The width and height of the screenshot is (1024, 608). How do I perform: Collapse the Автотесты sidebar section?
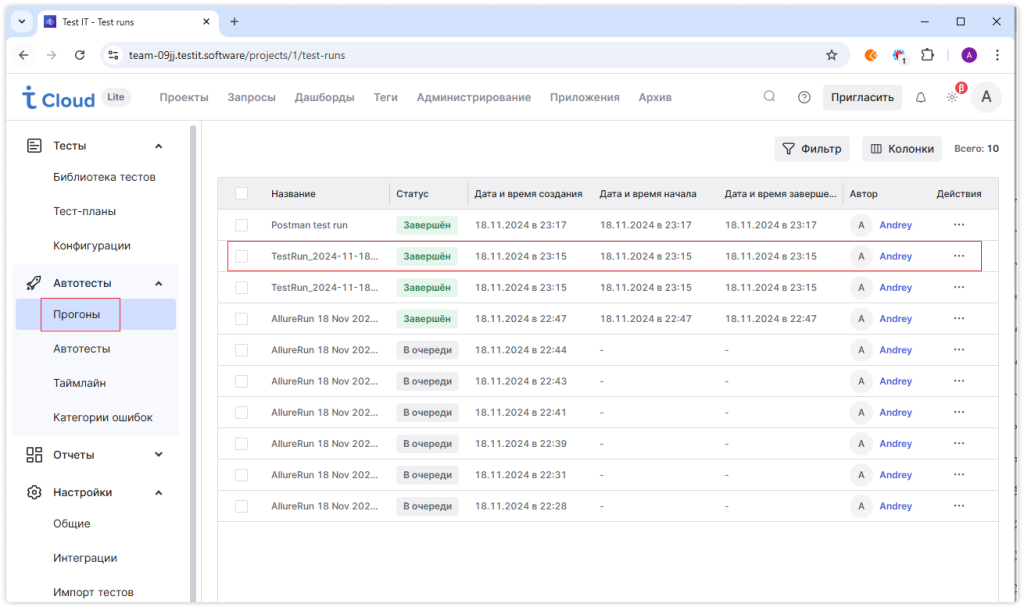point(158,282)
